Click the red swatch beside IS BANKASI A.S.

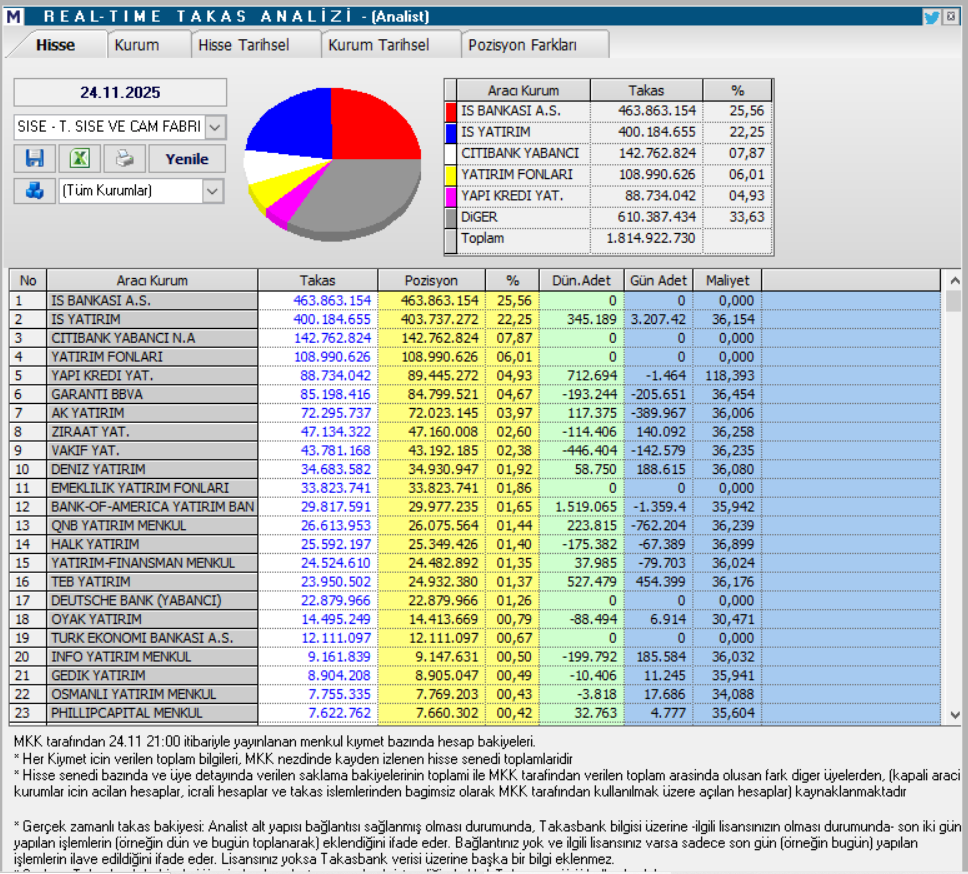tap(451, 112)
